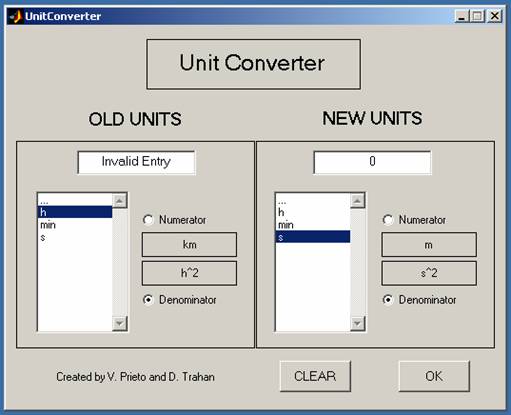Image resolution: width=511 pixels, height=415 pixels.
Task: Click the 'km' numerator button in Old Units
Action: (x=189, y=245)
